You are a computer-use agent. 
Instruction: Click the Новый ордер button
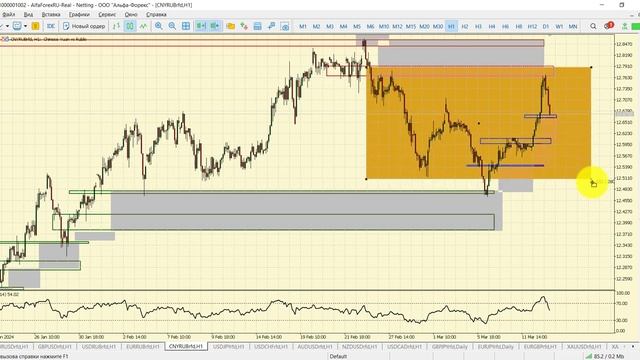coord(84,26)
